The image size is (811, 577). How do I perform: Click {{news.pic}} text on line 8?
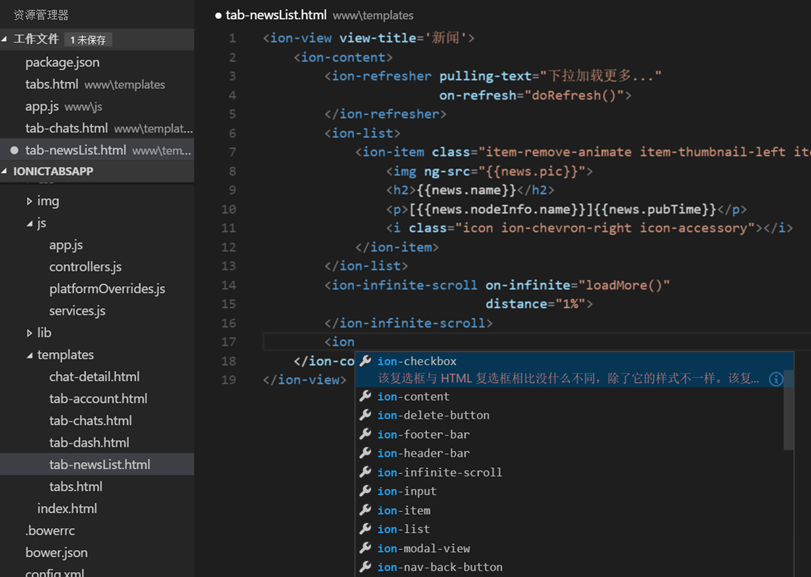click(x=531, y=171)
